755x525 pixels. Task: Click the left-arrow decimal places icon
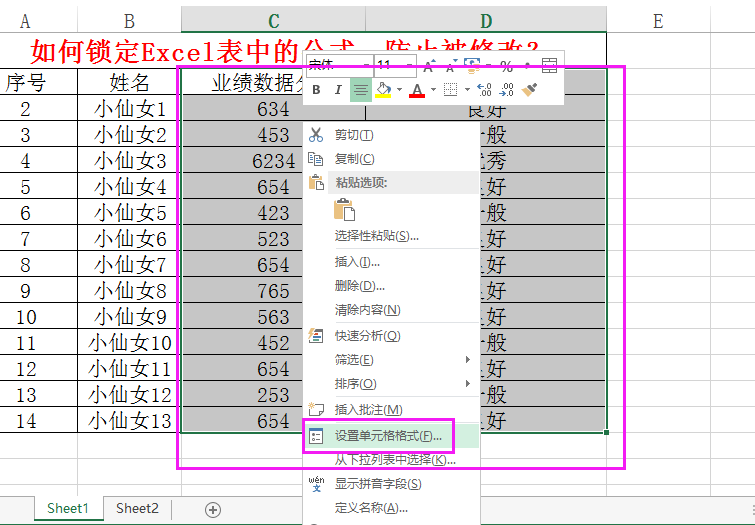click(x=484, y=90)
